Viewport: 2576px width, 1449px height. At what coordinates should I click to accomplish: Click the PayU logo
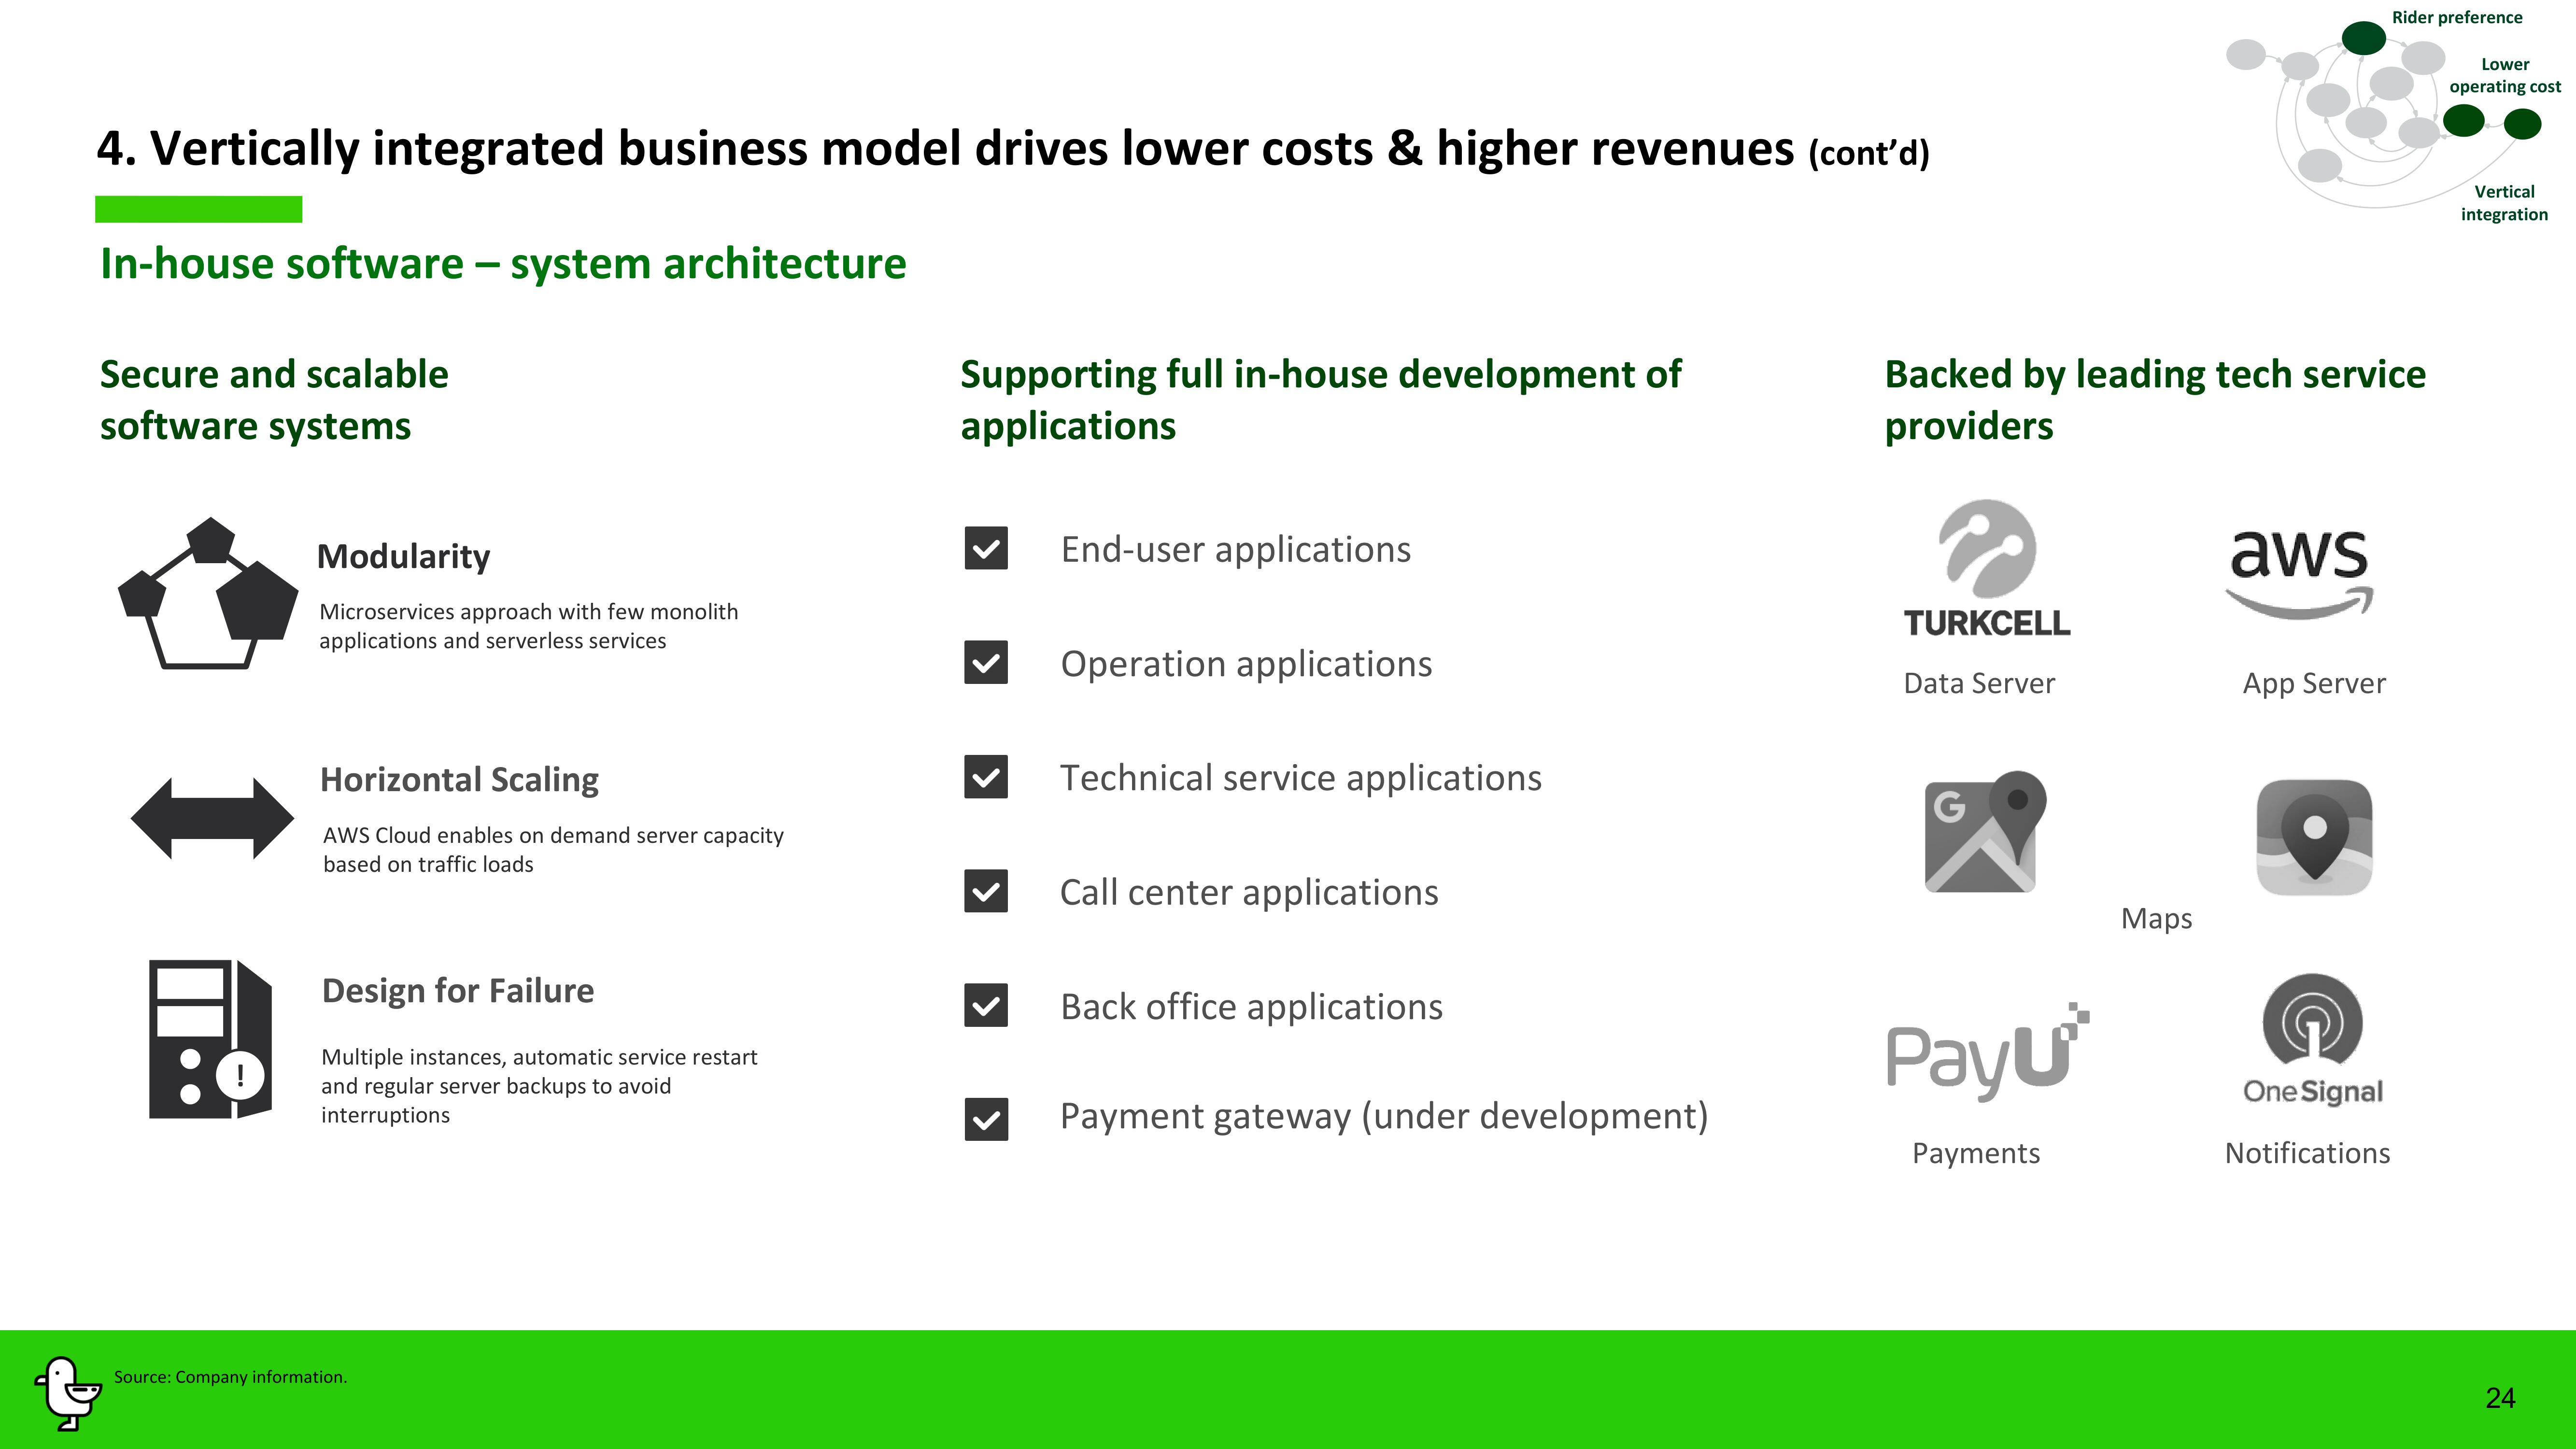1988,1052
